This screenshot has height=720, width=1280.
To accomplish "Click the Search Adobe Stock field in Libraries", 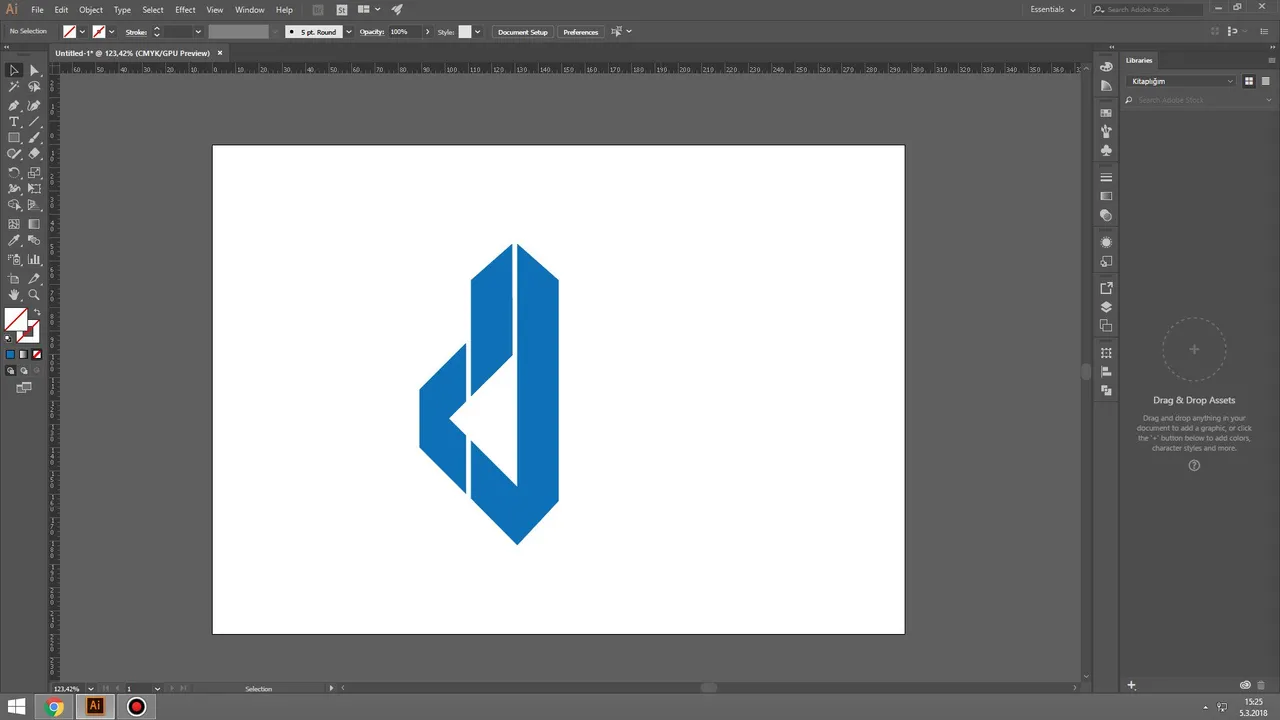I will (x=1200, y=100).
